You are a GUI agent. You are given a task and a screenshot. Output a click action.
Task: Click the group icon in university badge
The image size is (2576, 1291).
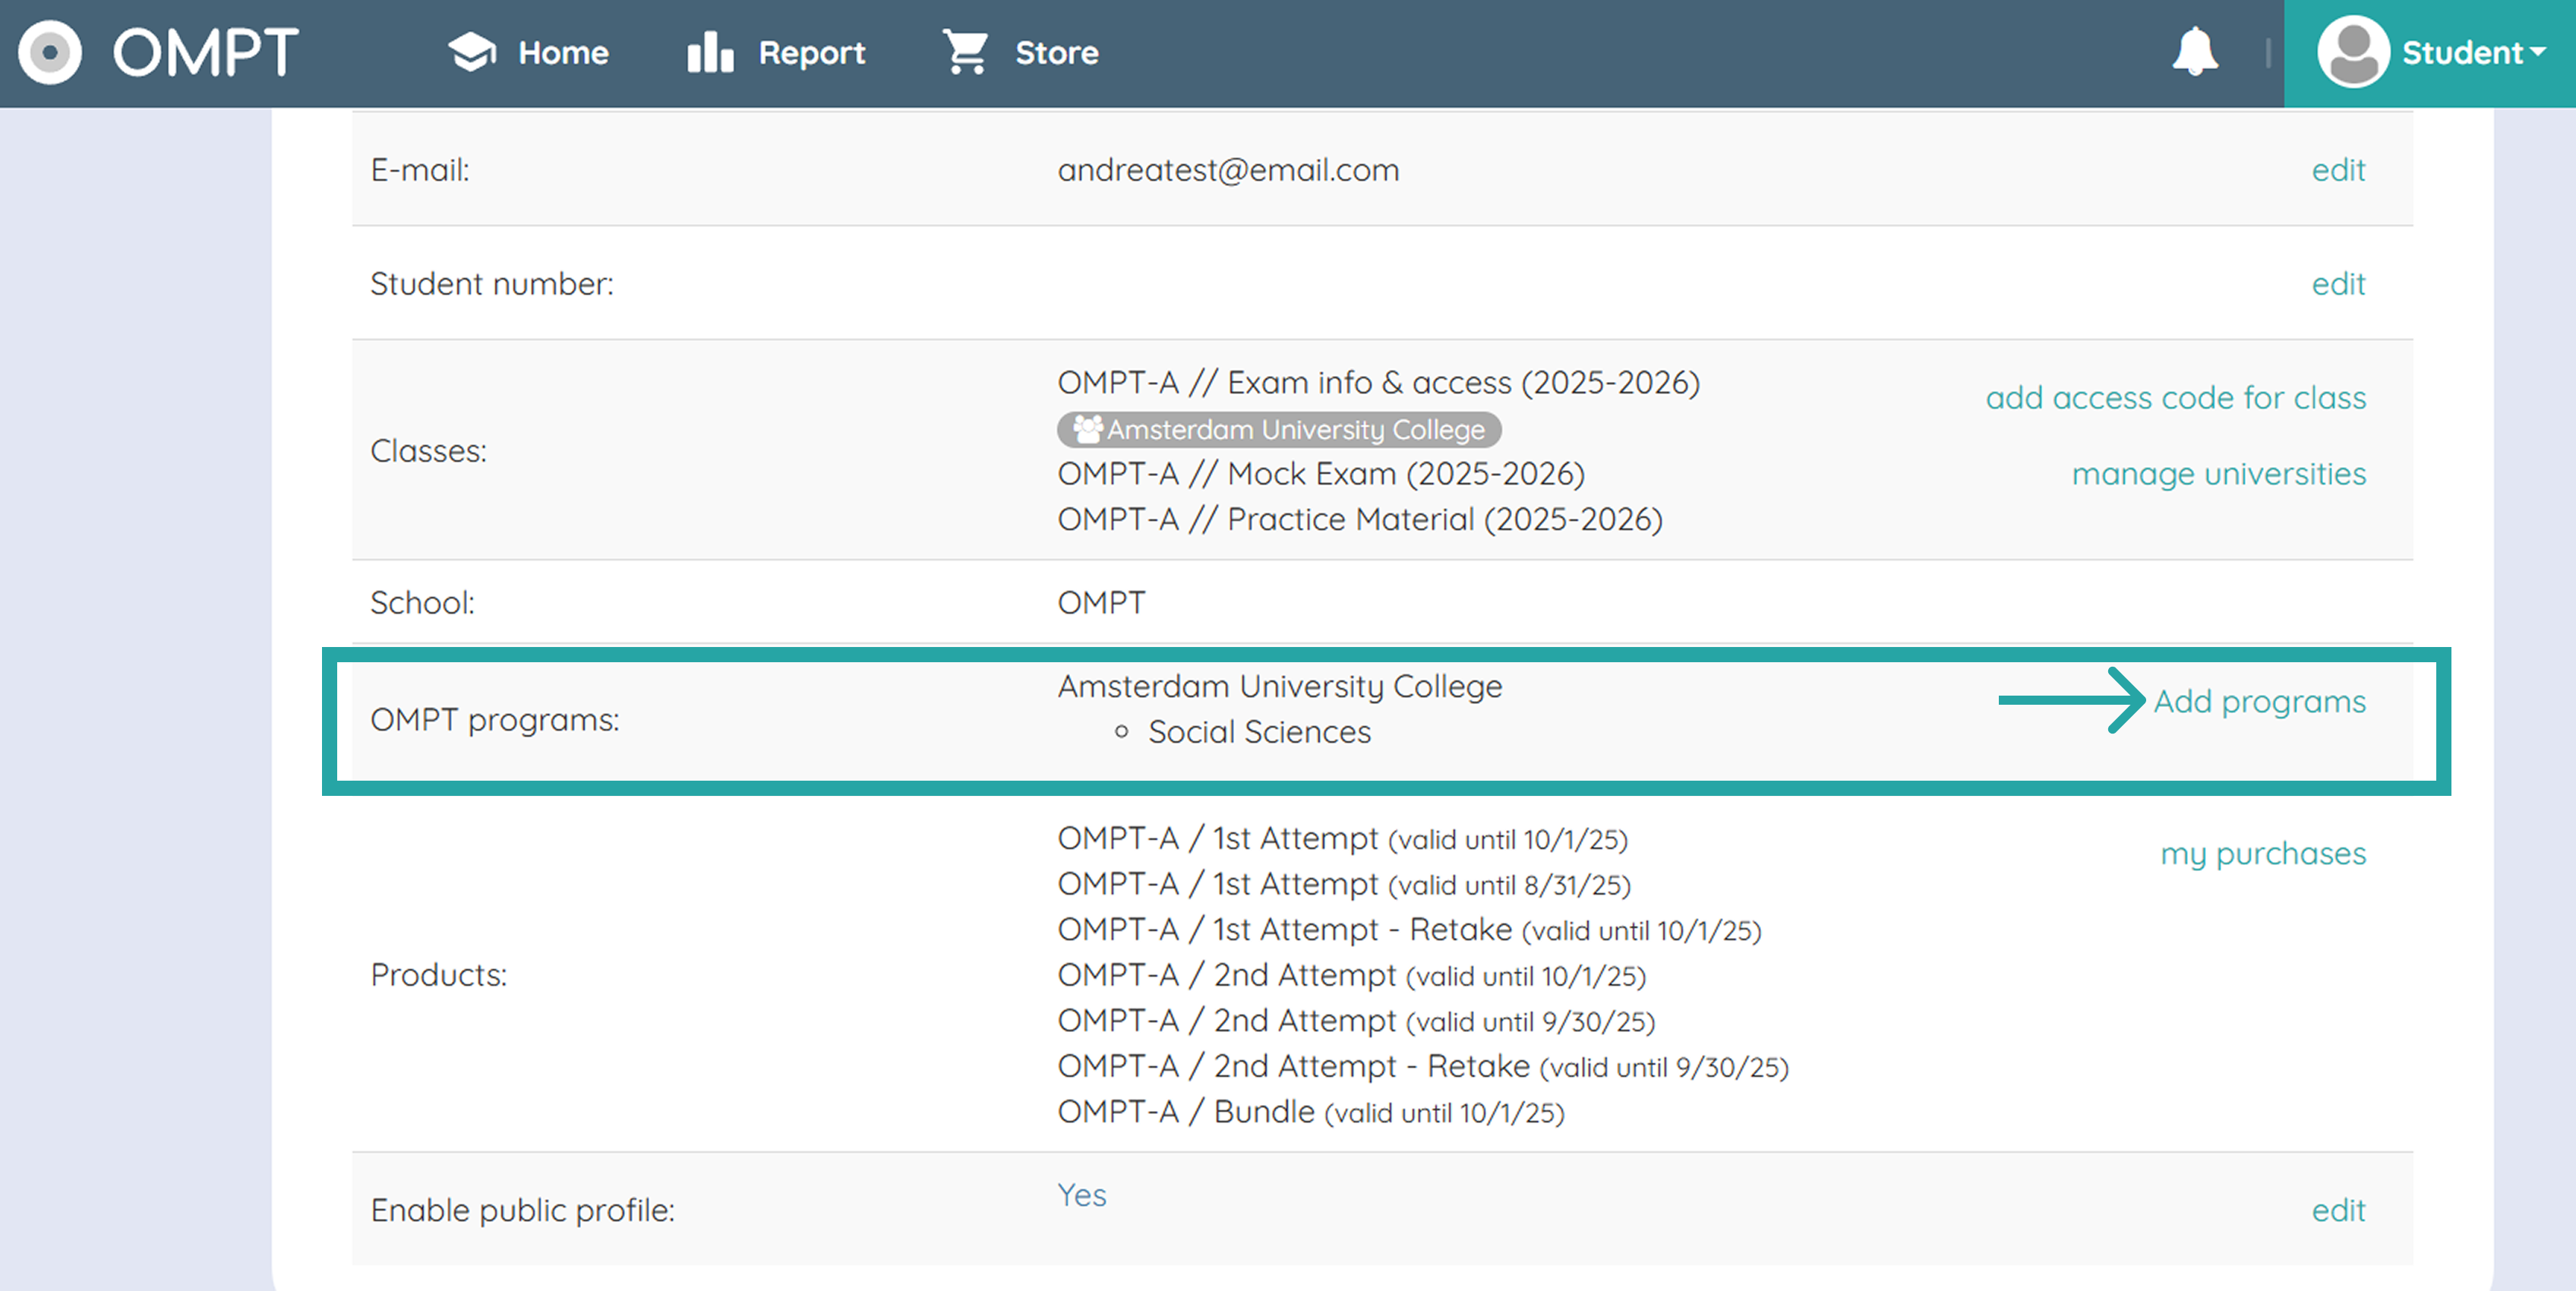pyautogui.click(x=1087, y=430)
